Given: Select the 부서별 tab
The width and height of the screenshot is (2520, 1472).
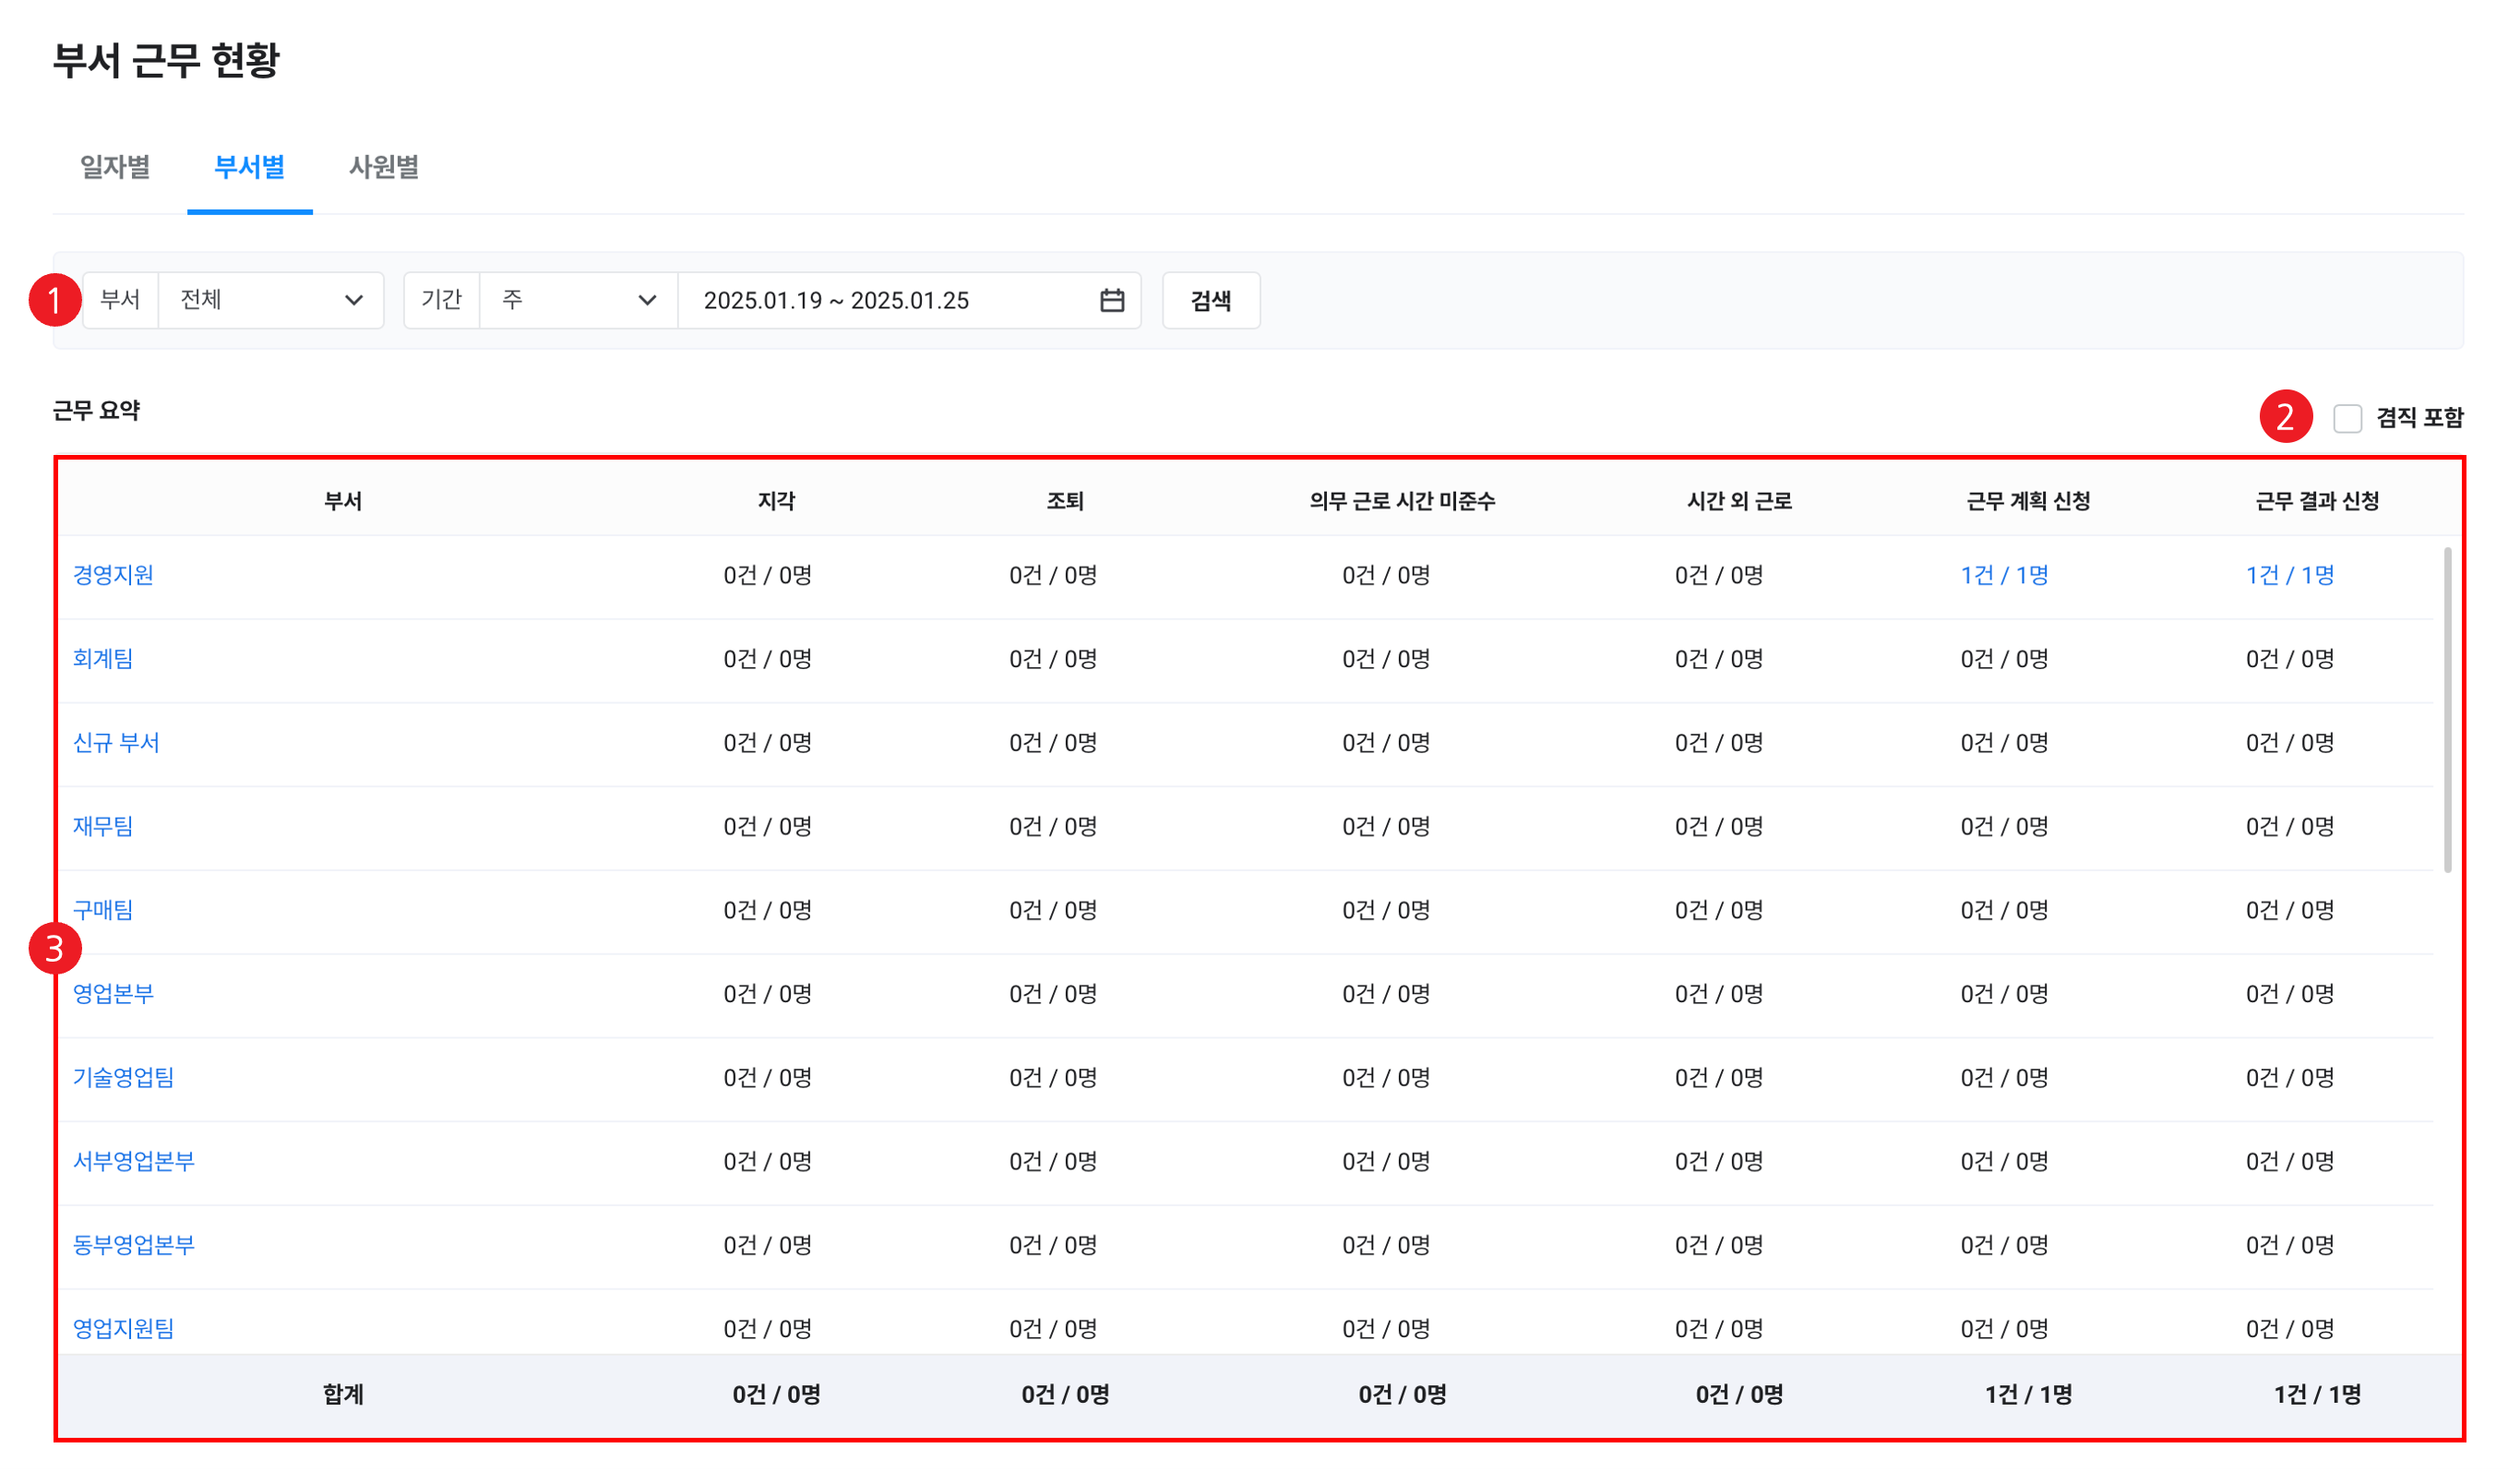Looking at the screenshot, I should point(249,167).
